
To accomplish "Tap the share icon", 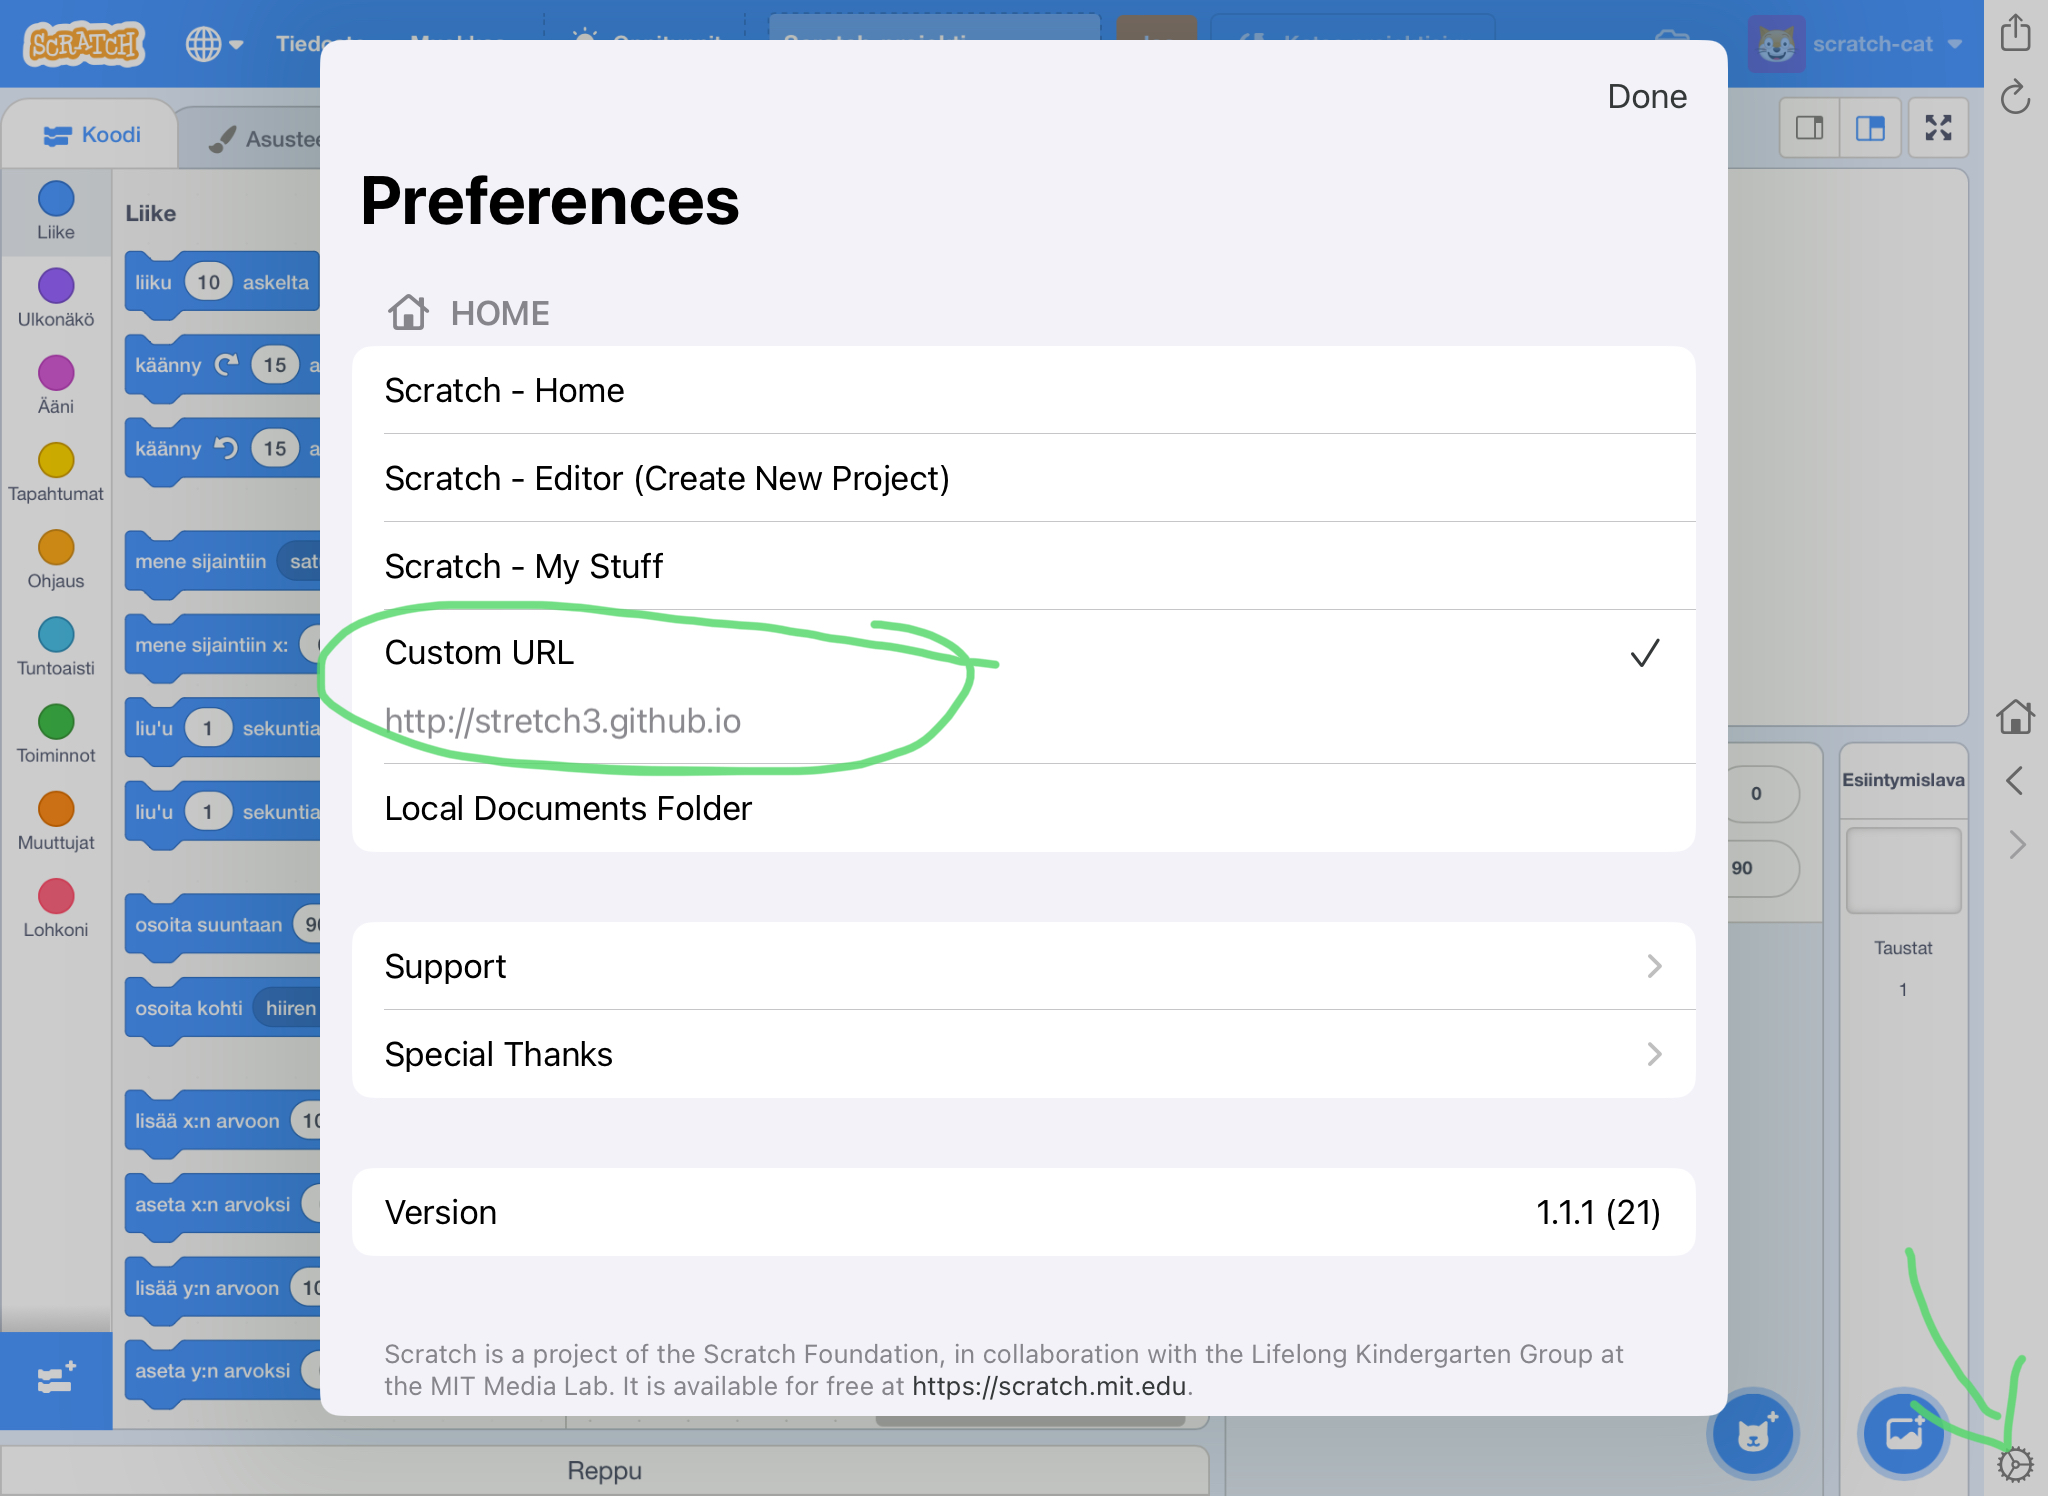I will coord(2015,33).
